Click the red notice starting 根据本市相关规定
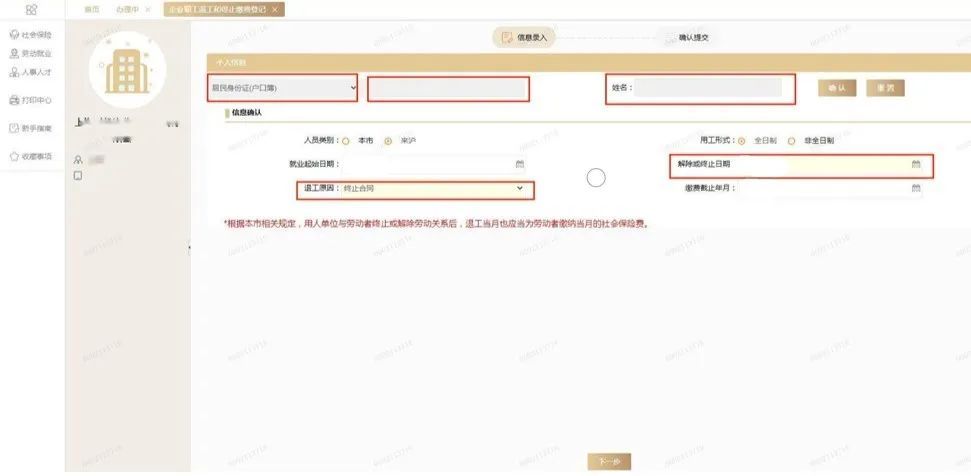Viewport: 971px width, 476px height. click(x=436, y=224)
